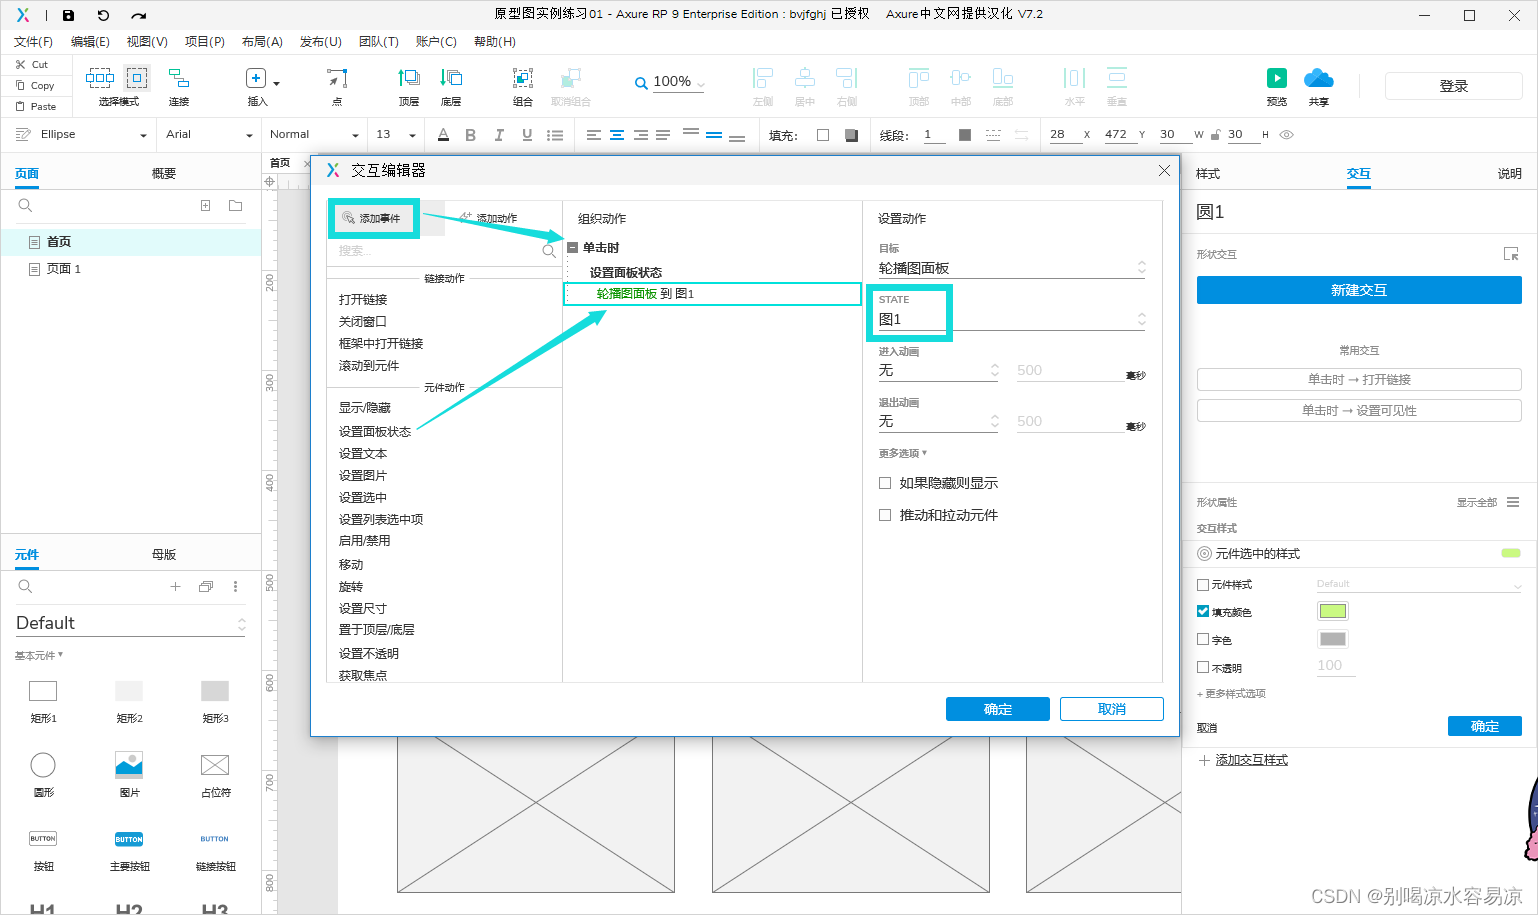Uncheck the 填充颜色 checkbox
This screenshot has width=1538, height=915.
click(1203, 611)
